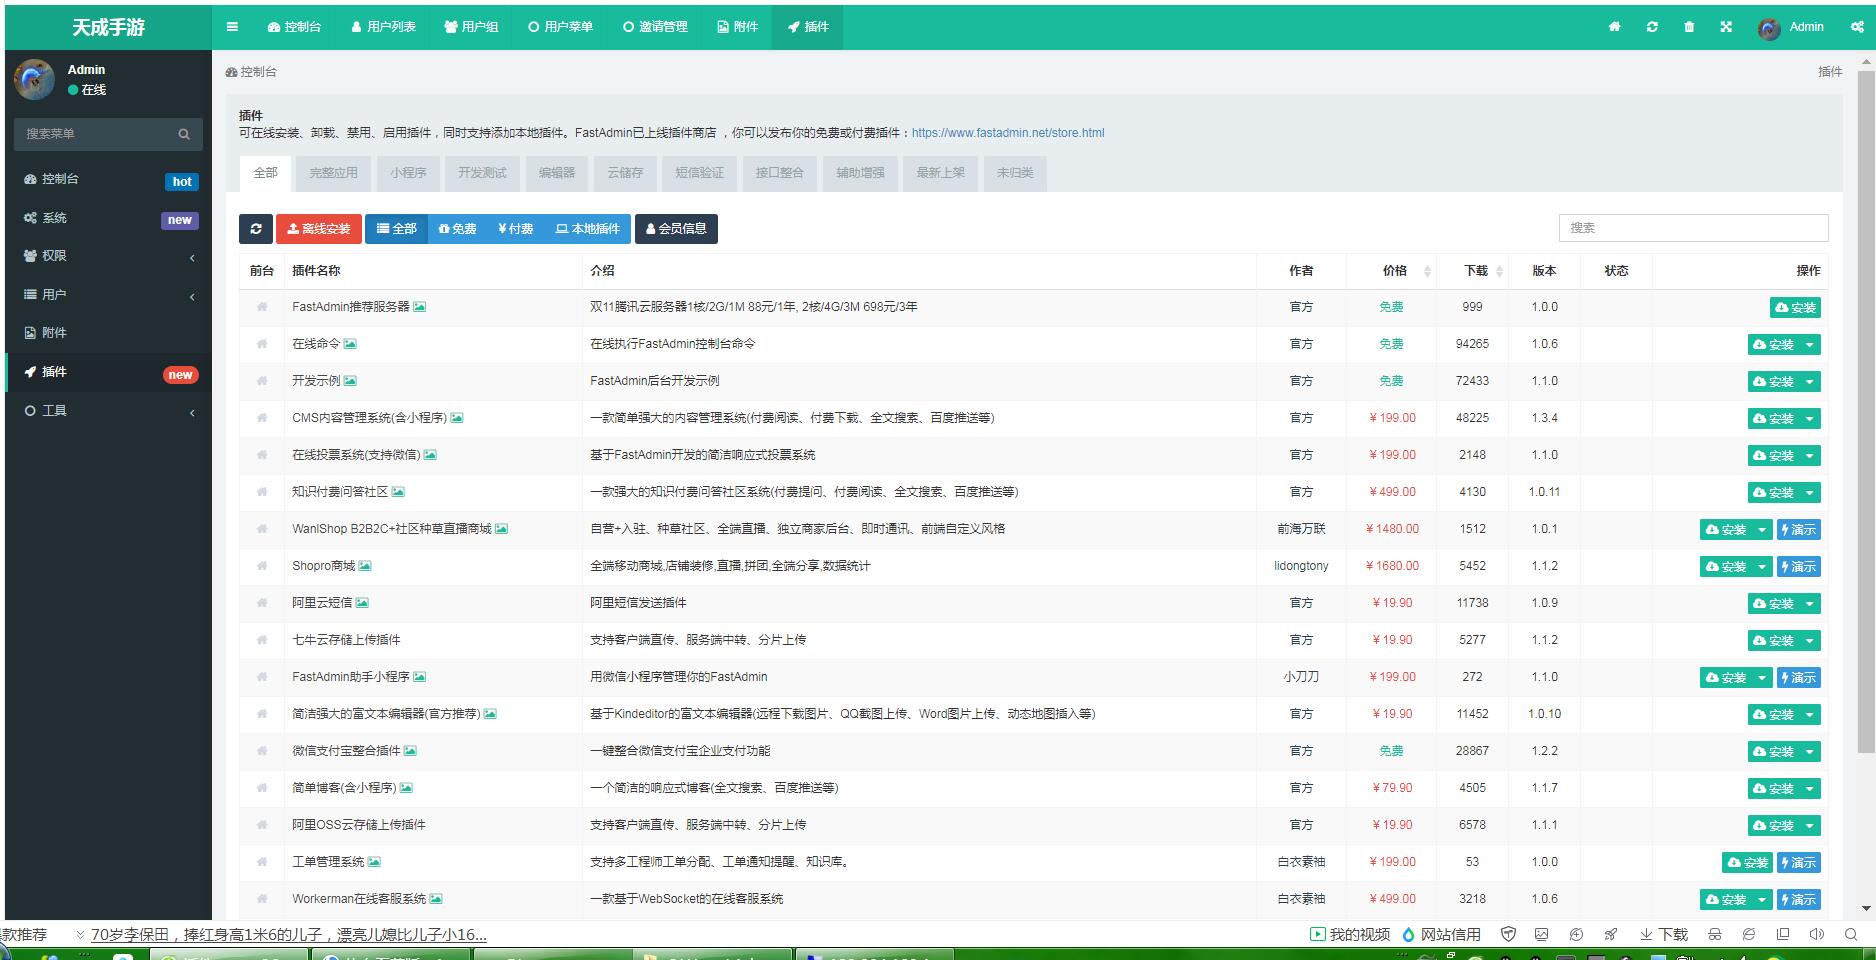Open the 用户列表 top navigation tab
This screenshot has width=1876, height=960.
tap(383, 27)
